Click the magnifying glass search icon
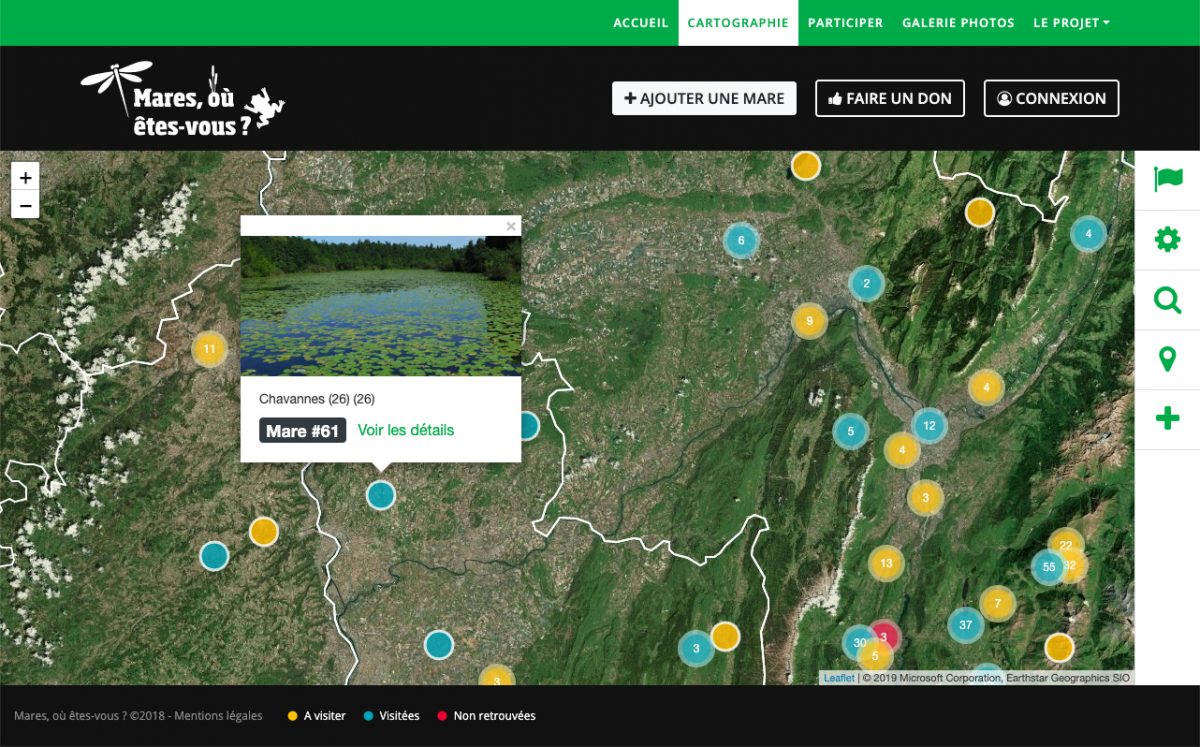Screen dimensions: 1200x747 (1167, 300)
